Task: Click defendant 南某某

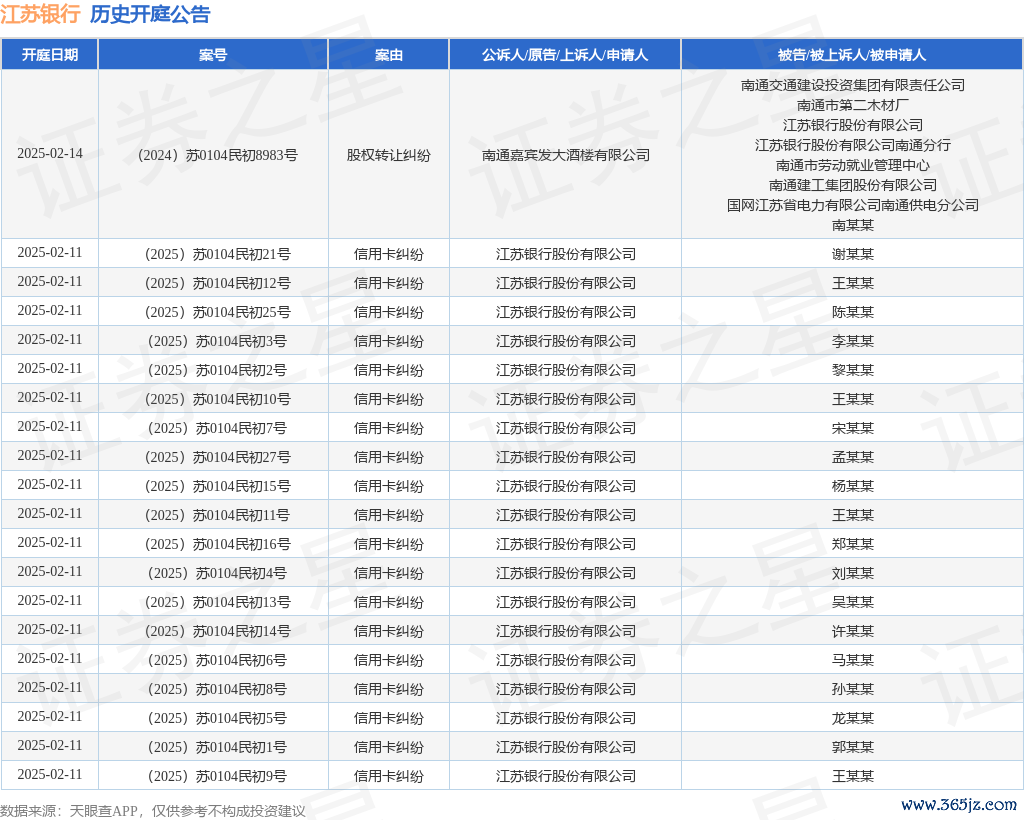Action: pos(852,225)
